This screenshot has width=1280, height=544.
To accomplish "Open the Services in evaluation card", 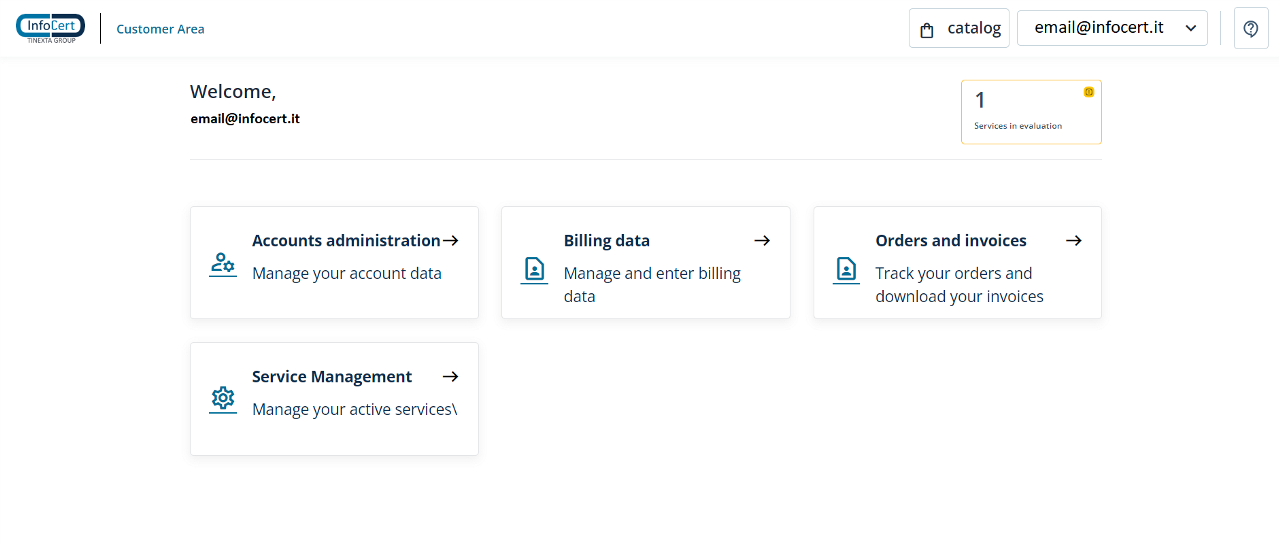I will [x=1031, y=112].
